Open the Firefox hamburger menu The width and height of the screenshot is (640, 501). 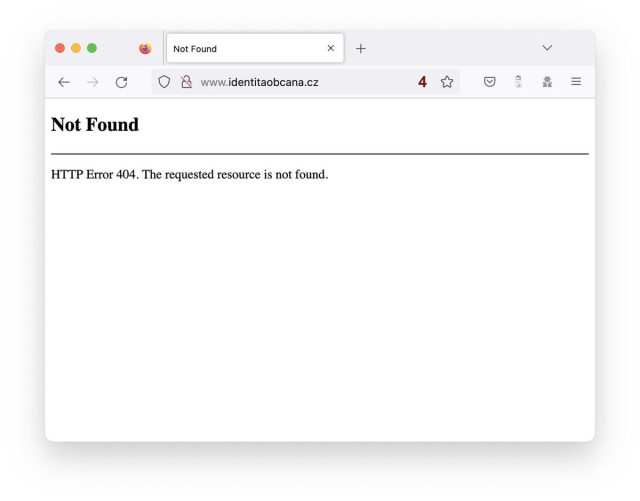pyautogui.click(x=576, y=82)
